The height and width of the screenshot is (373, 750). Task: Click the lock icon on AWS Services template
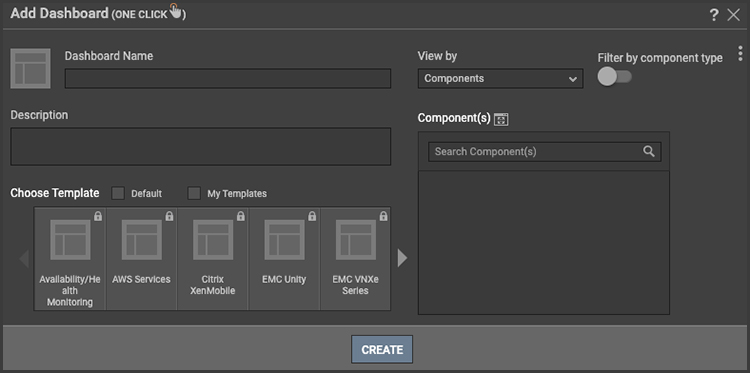(x=169, y=216)
